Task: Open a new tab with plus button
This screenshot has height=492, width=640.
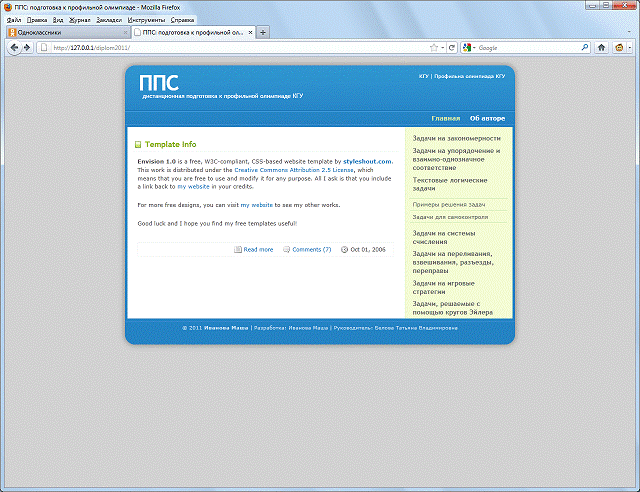Action: point(263,32)
